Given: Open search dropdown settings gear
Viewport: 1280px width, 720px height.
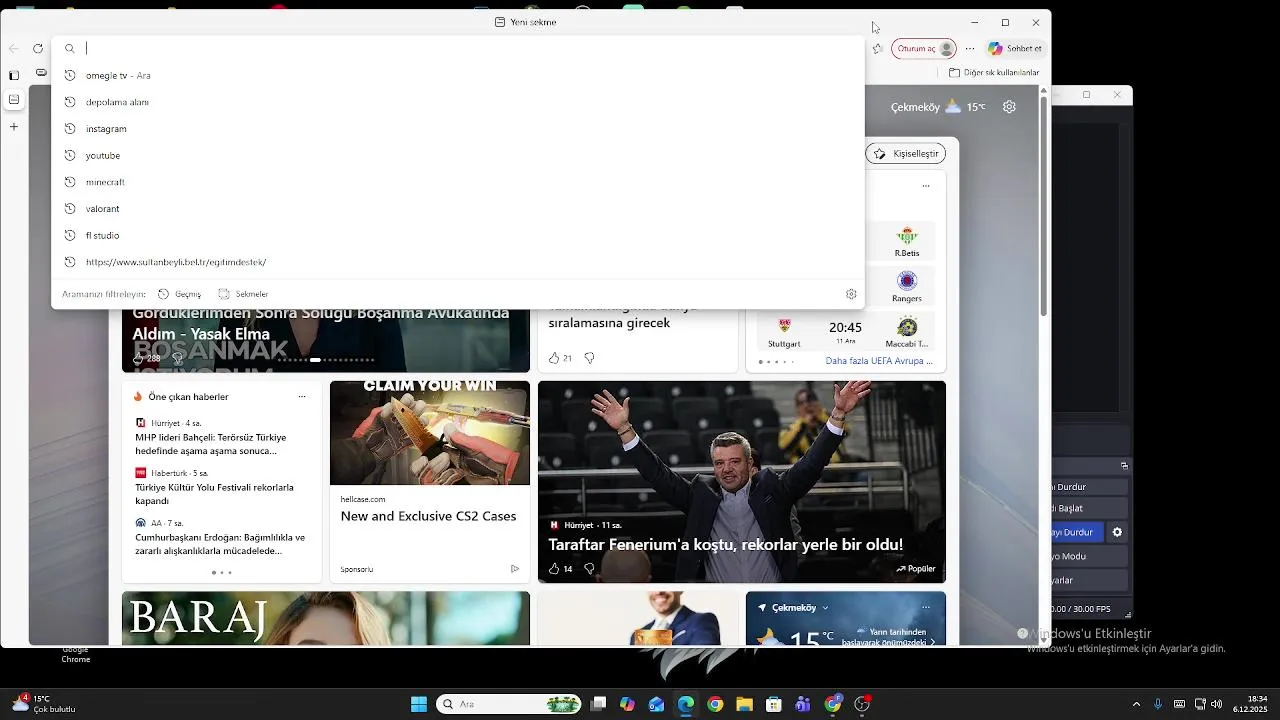Looking at the screenshot, I should (851, 294).
